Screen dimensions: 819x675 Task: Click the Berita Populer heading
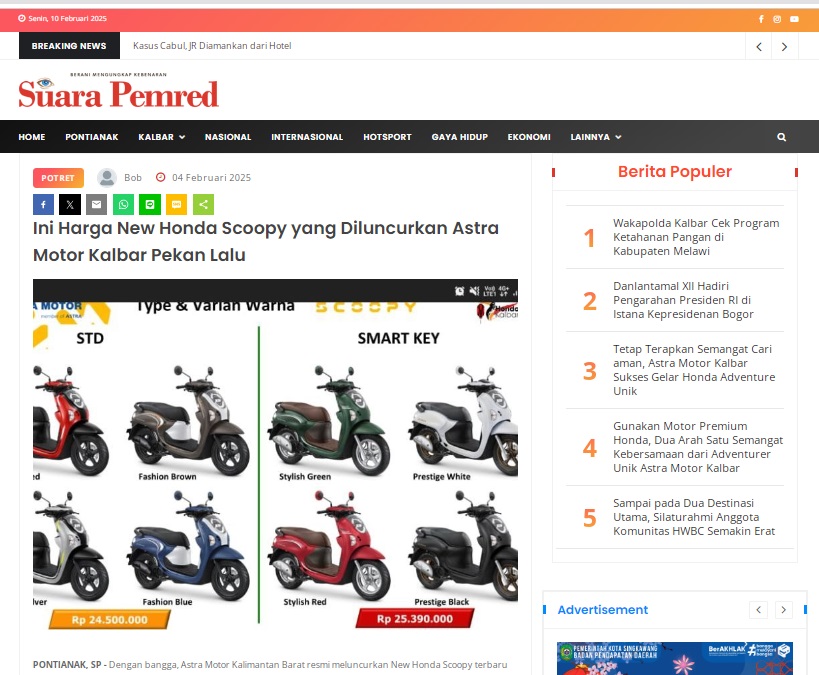[x=674, y=171]
